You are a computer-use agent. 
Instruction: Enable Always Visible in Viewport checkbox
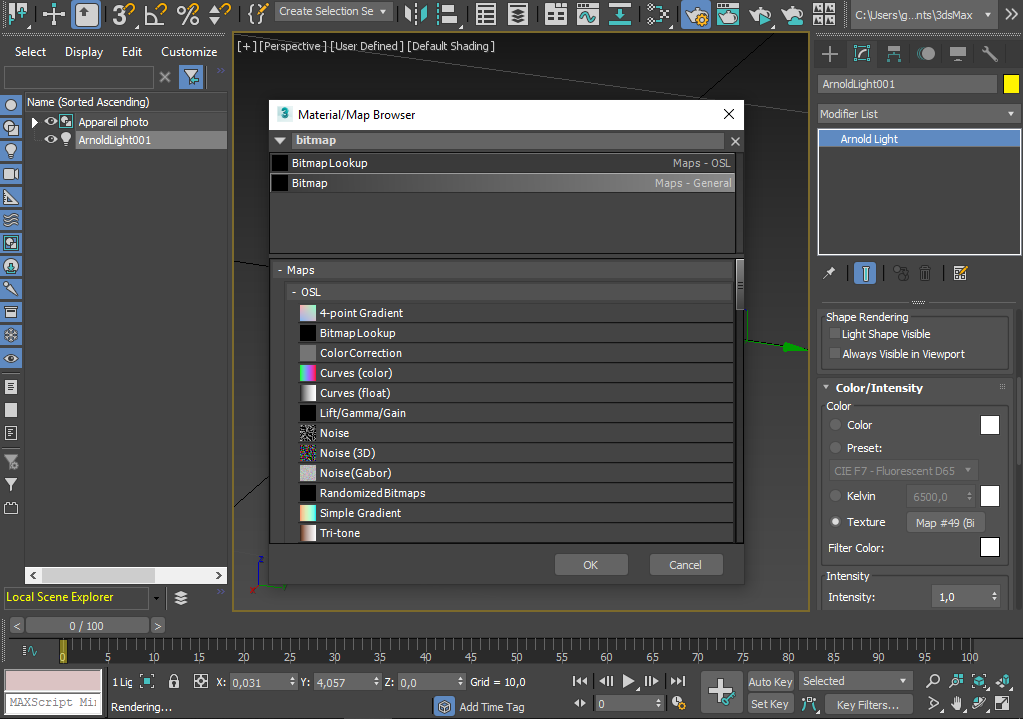pyautogui.click(x=834, y=353)
